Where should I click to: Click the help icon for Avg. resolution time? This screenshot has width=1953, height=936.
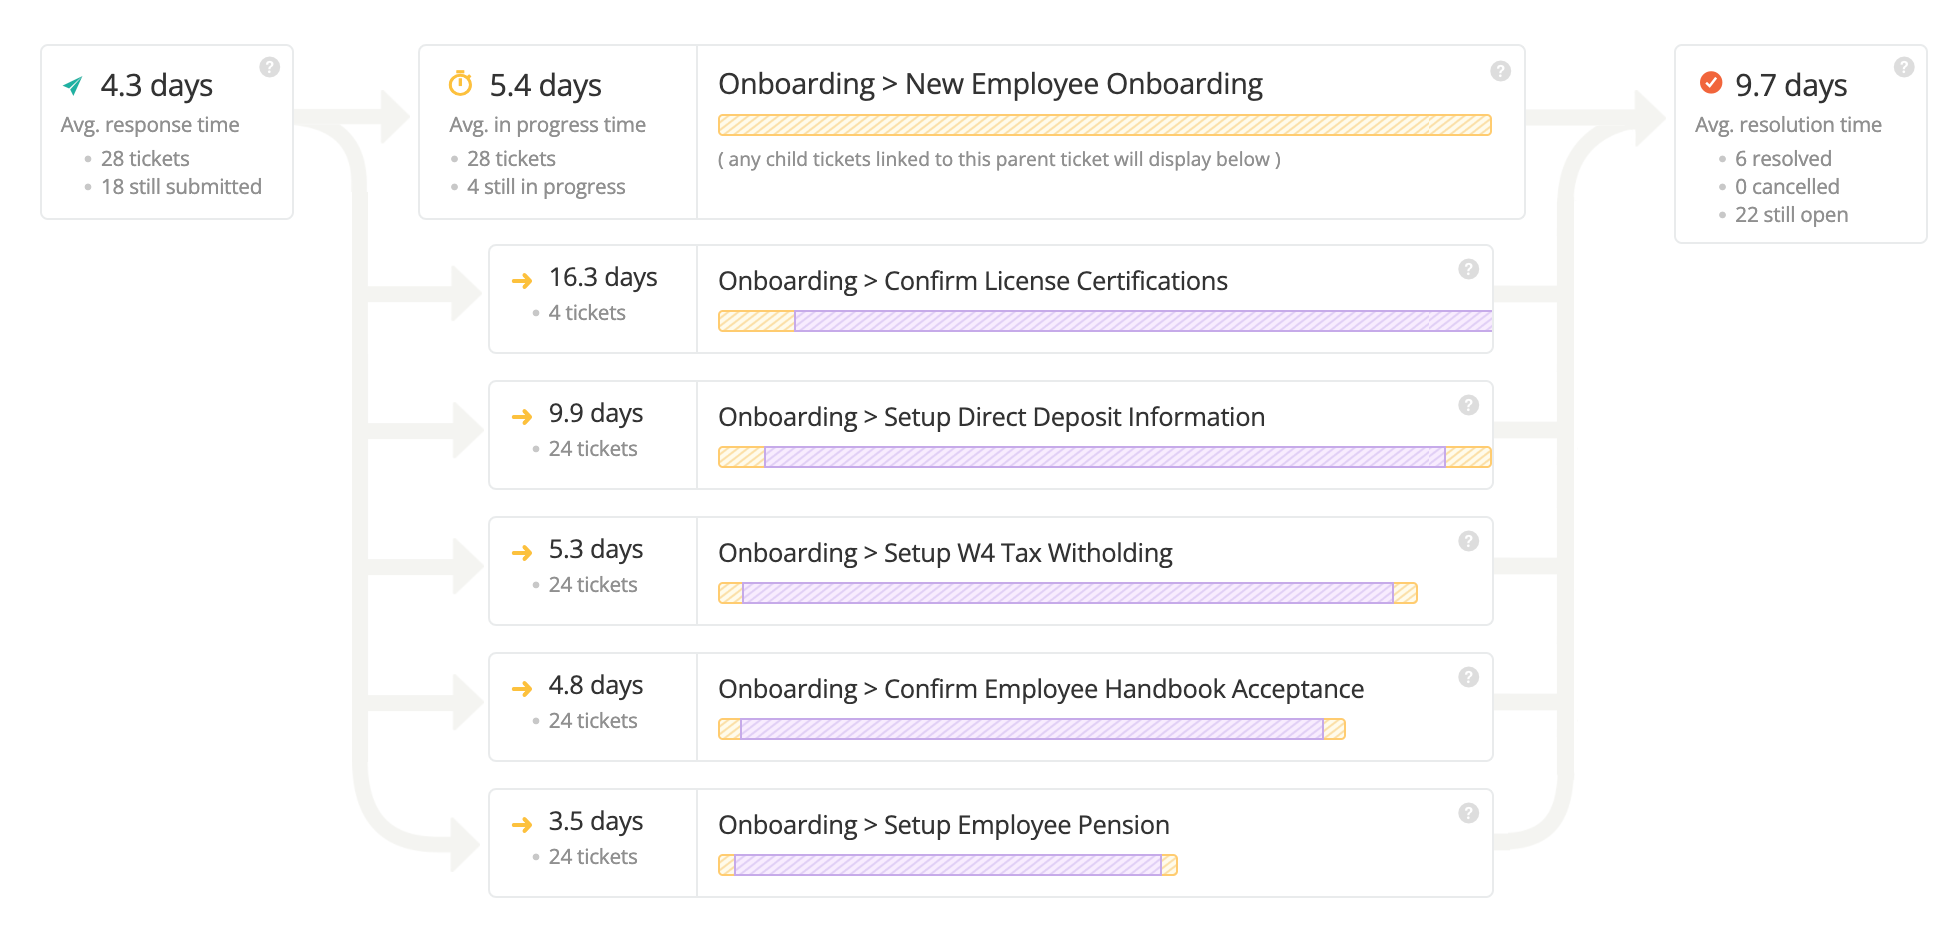pos(1903,66)
